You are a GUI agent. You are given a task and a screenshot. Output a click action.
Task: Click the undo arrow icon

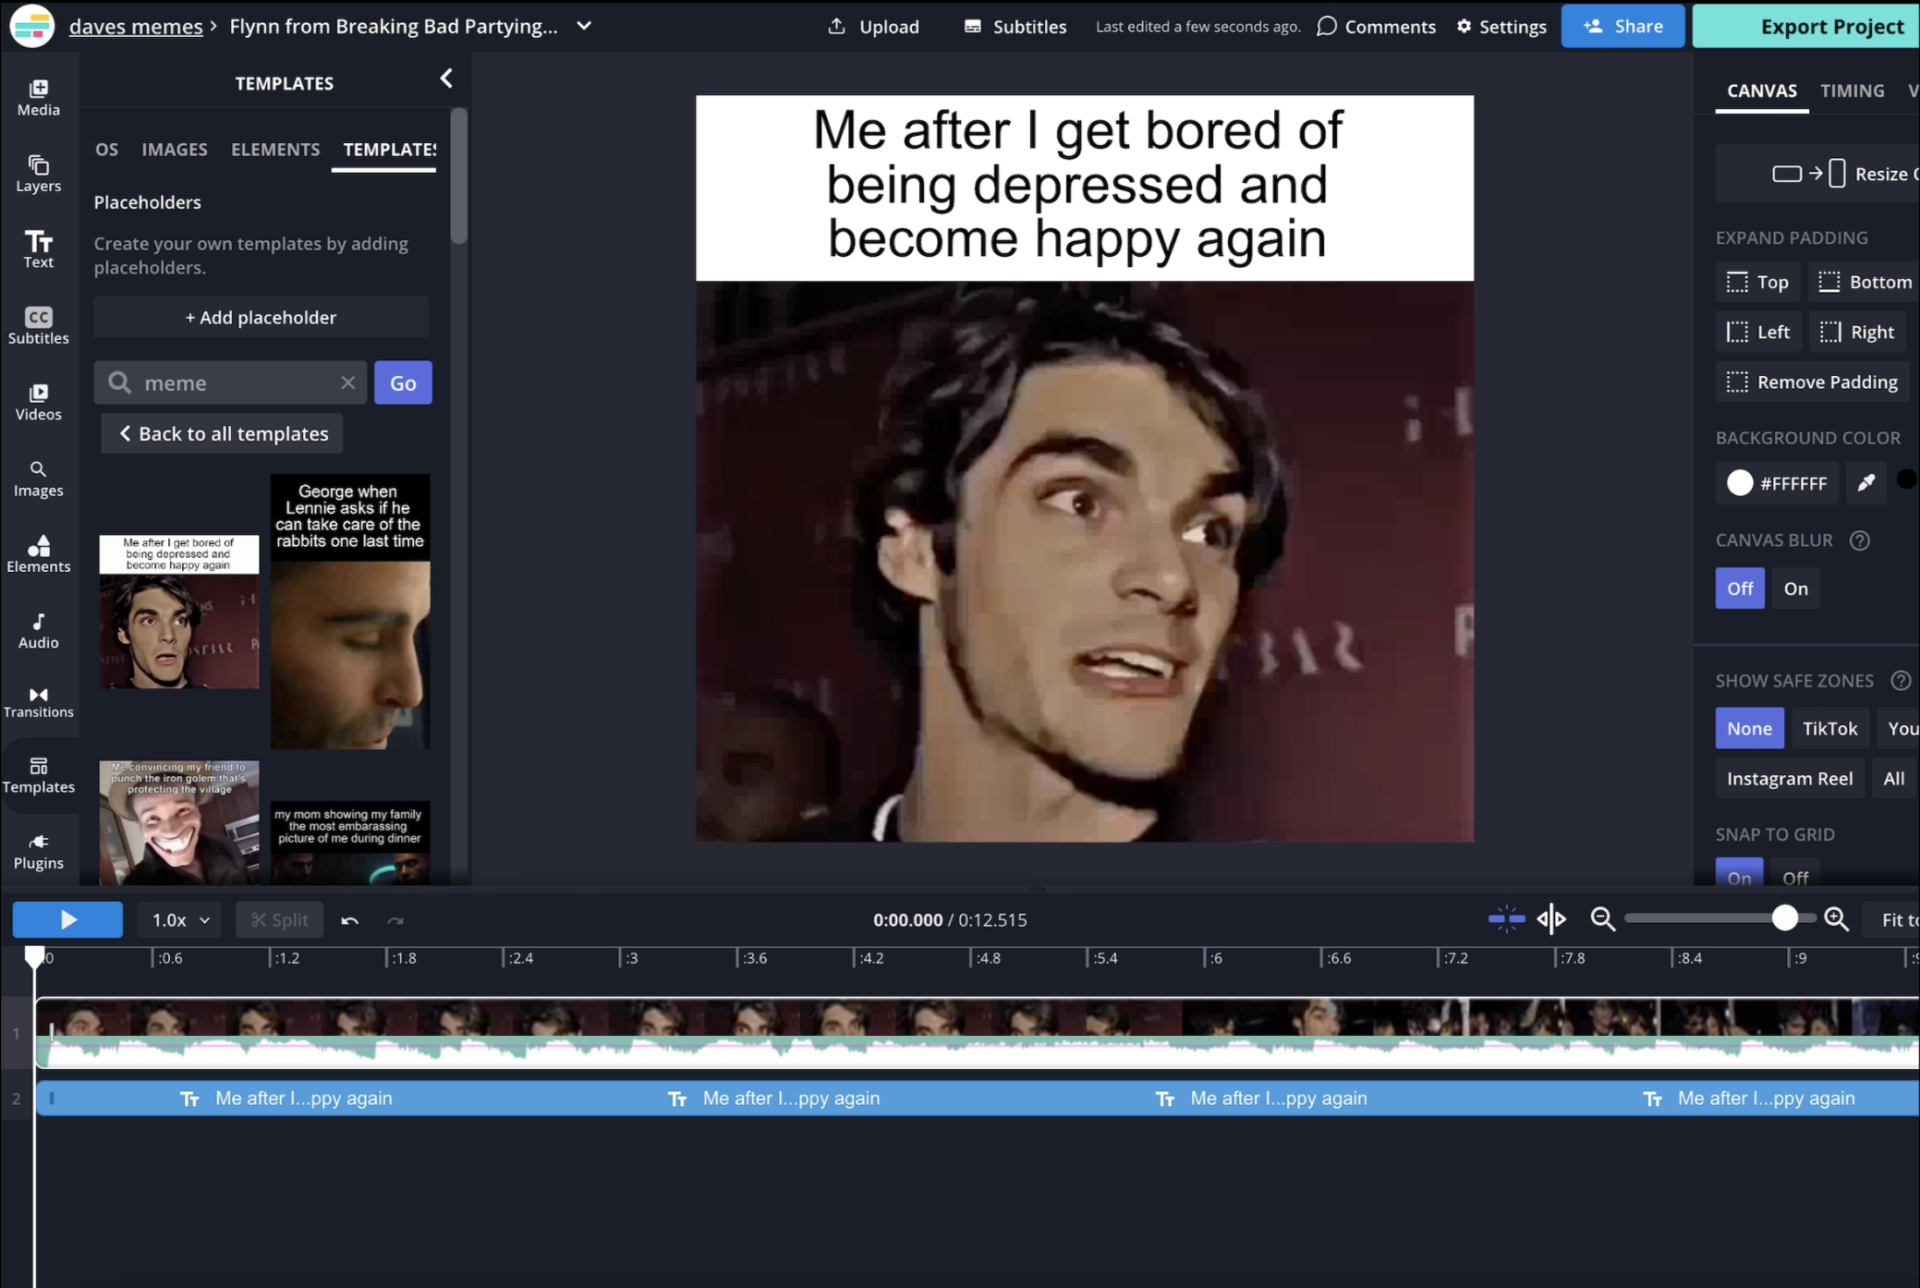point(350,920)
